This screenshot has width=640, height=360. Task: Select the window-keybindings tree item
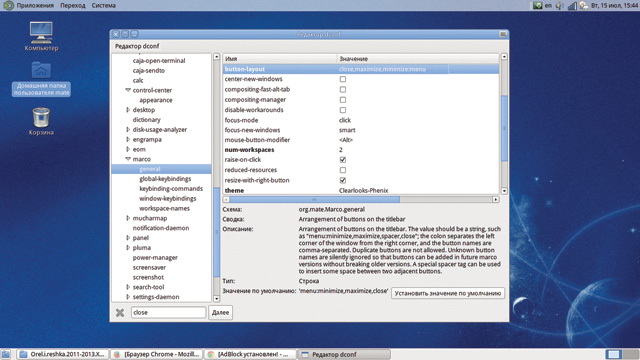[x=167, y=198]
